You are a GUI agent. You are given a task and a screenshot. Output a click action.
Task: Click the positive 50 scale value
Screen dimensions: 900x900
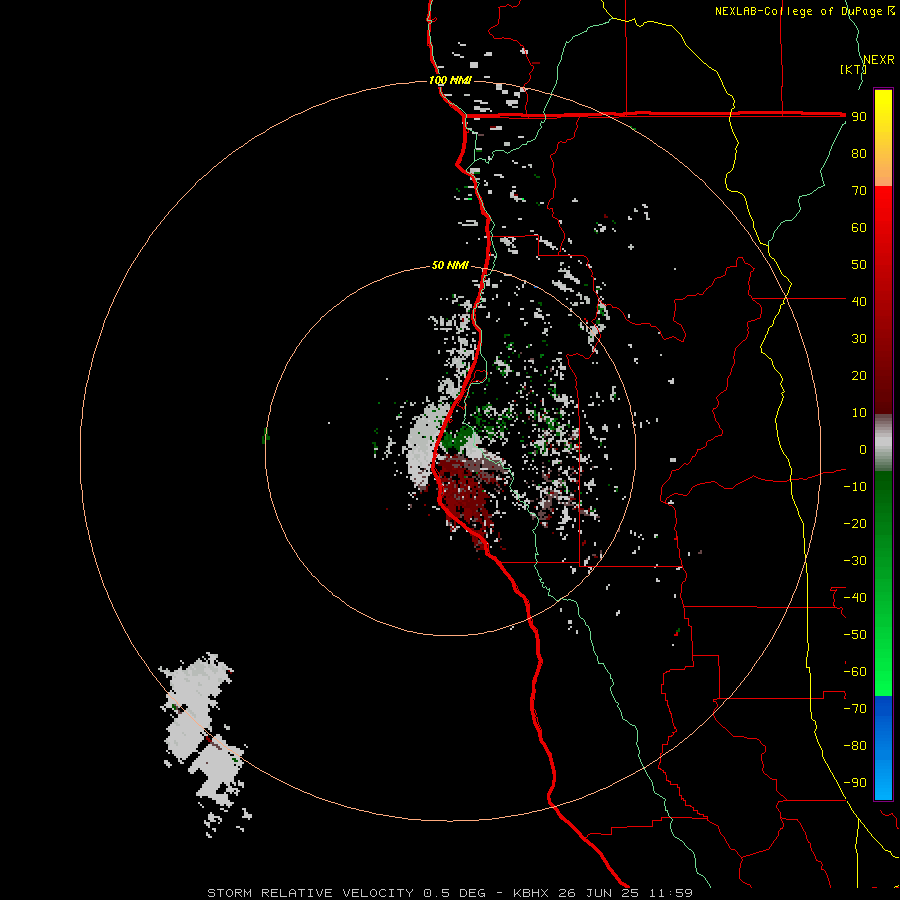pyautogui.click(x=859, y=265)
